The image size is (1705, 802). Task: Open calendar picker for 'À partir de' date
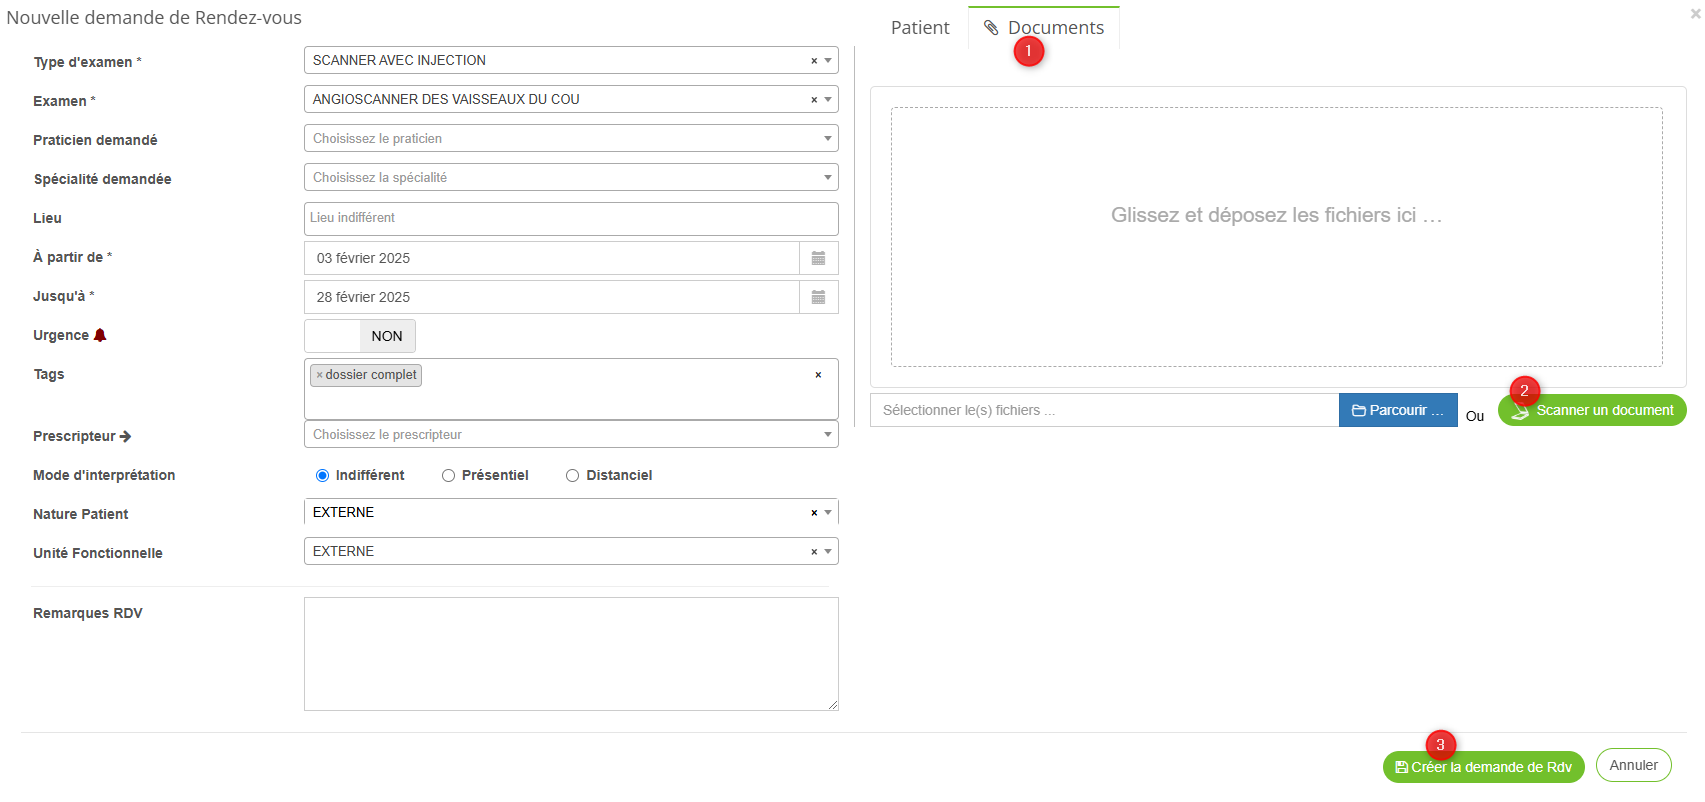[818, 258]
